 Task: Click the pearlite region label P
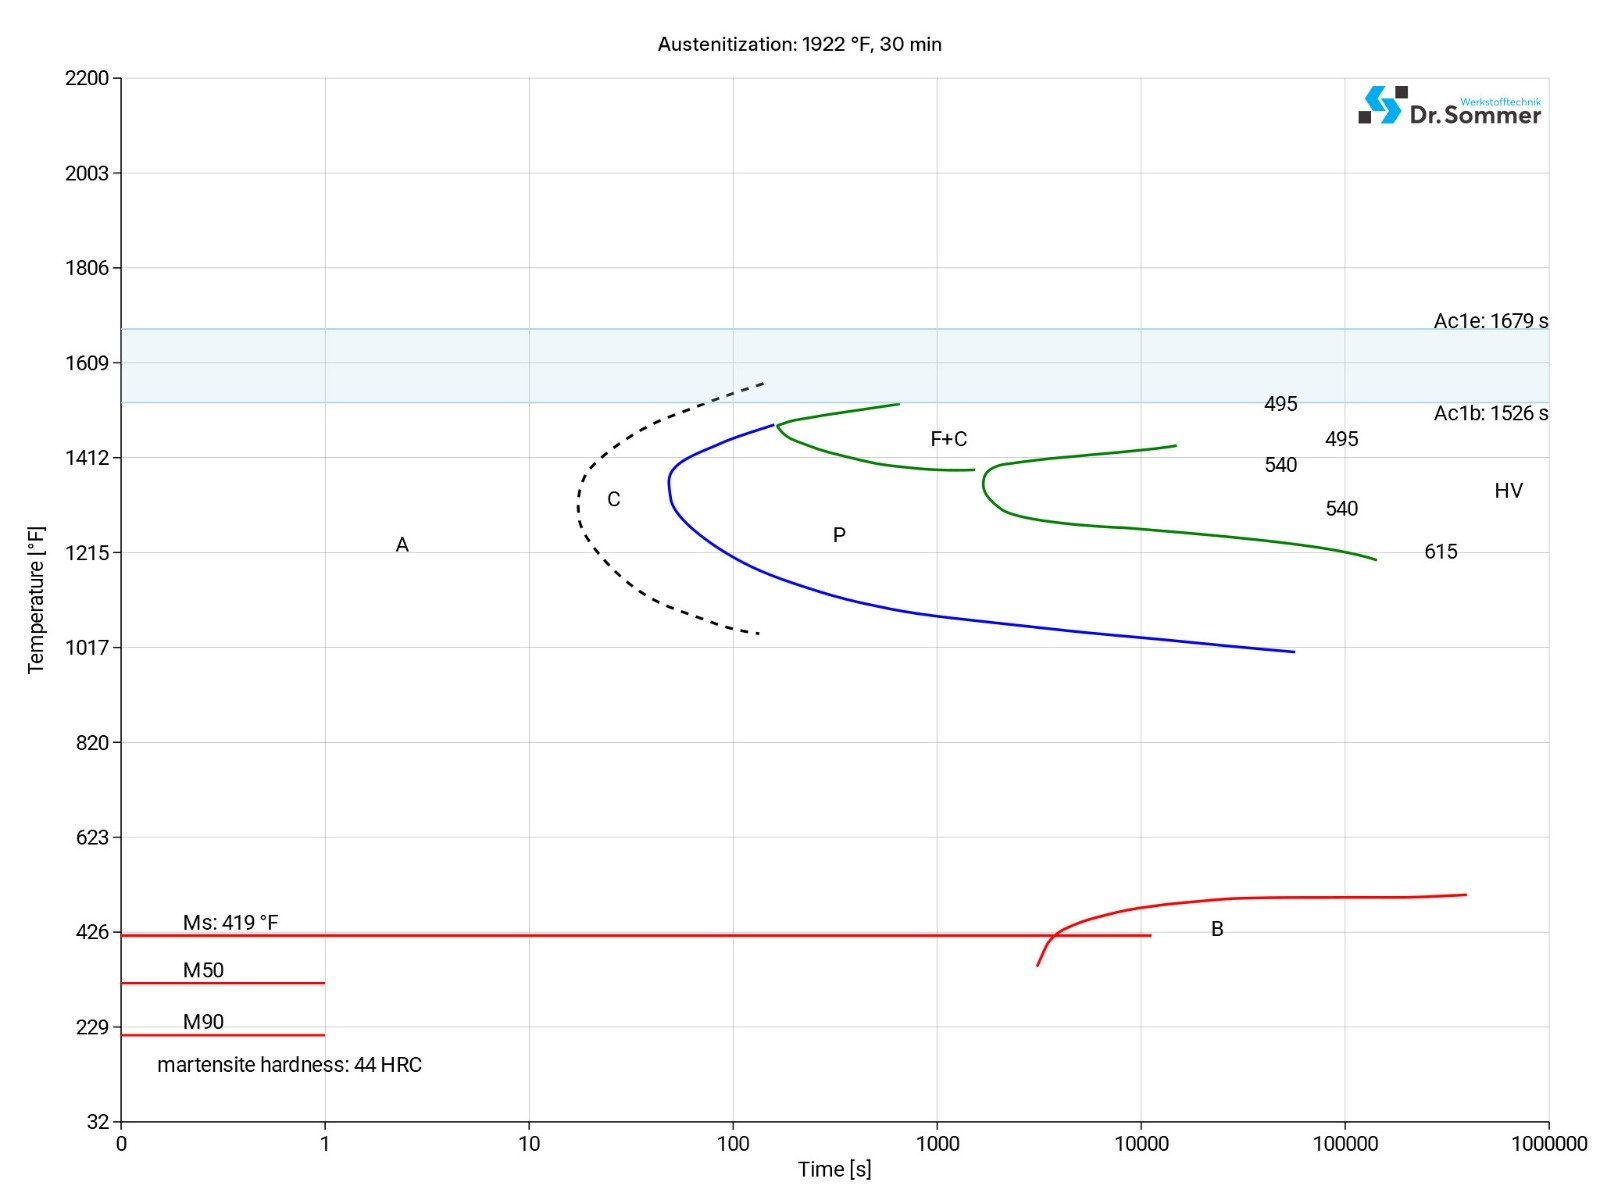click(839, 535)
